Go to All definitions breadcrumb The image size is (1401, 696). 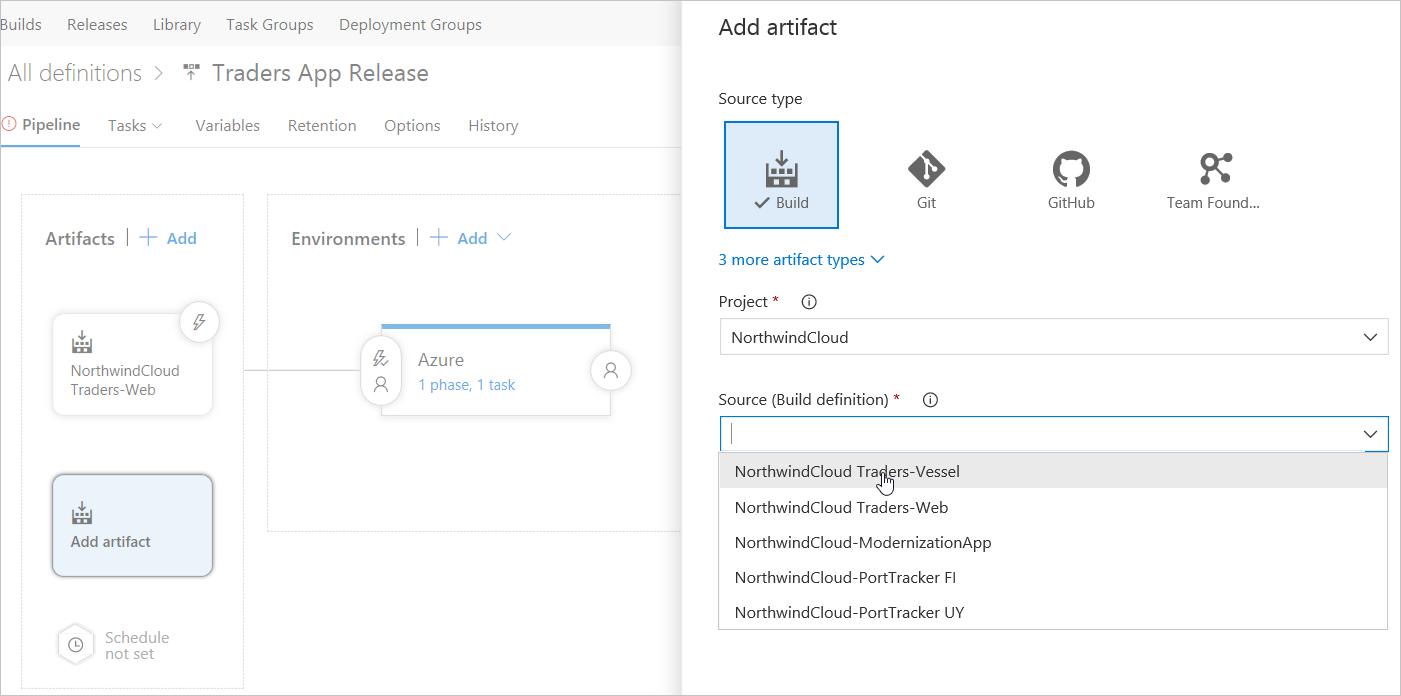(75, 73)
